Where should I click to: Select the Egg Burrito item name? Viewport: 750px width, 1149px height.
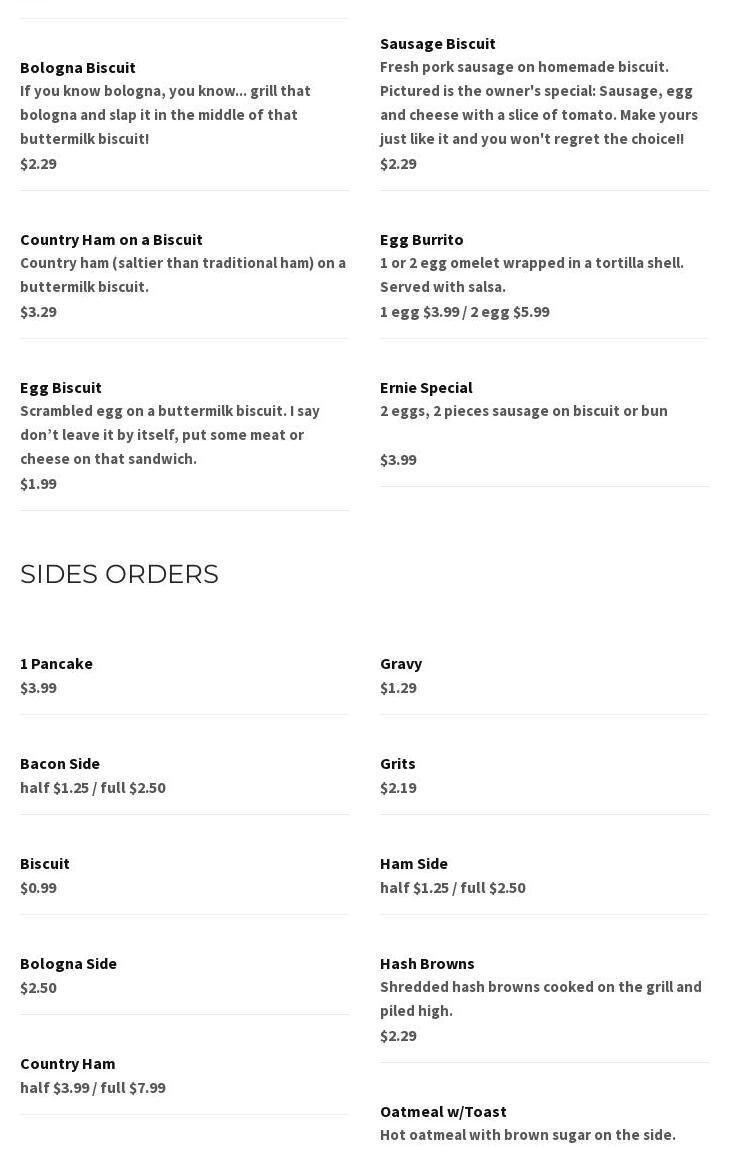[421, 239]
